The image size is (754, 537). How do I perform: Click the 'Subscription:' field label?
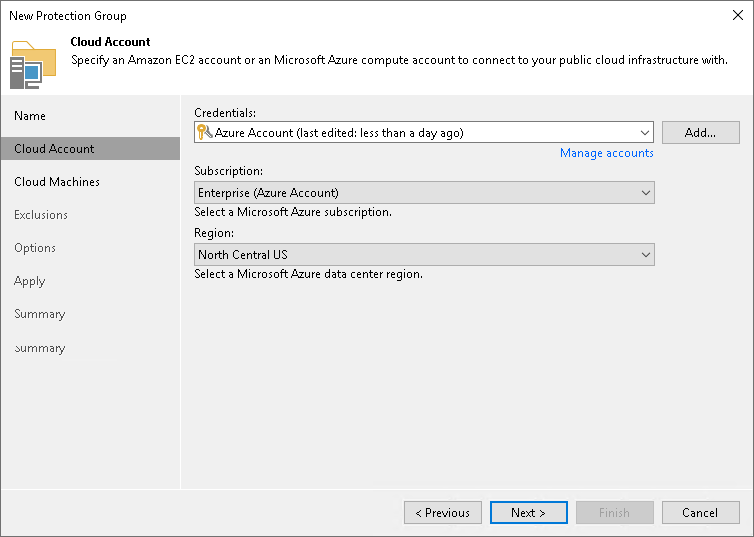(228, 171)
